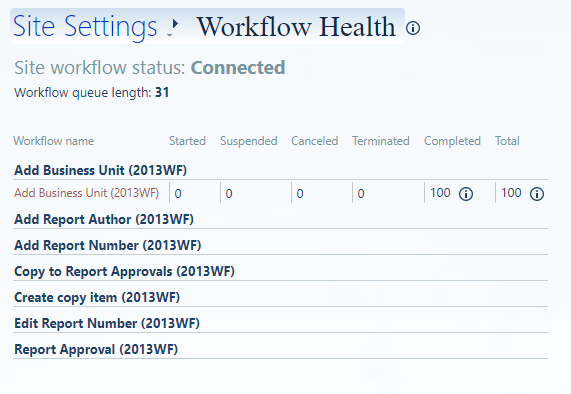Viewport: 571px width, 394px height.
Task: Expand the Add Business Unit (2013WF) group header
Action: [x=101, y=170]
